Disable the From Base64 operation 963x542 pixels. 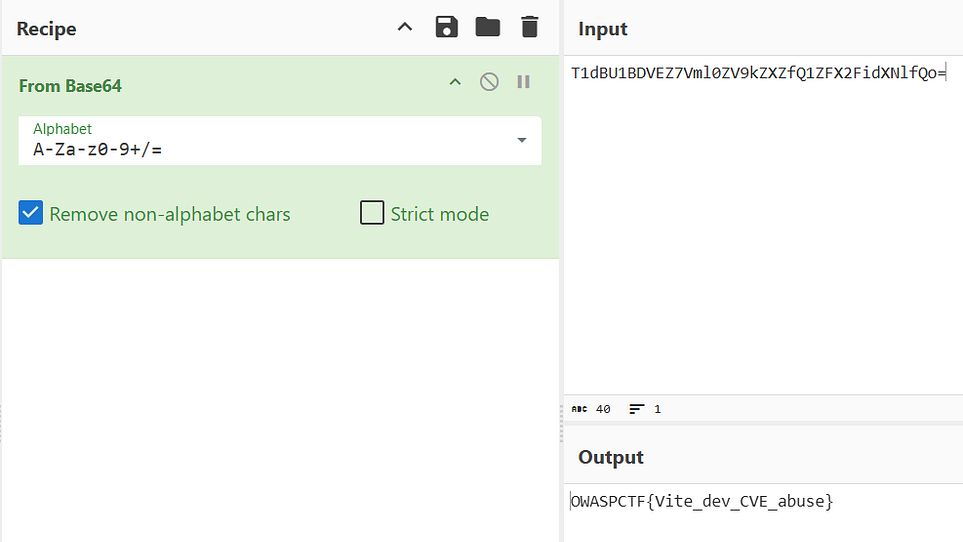point(489,82)
